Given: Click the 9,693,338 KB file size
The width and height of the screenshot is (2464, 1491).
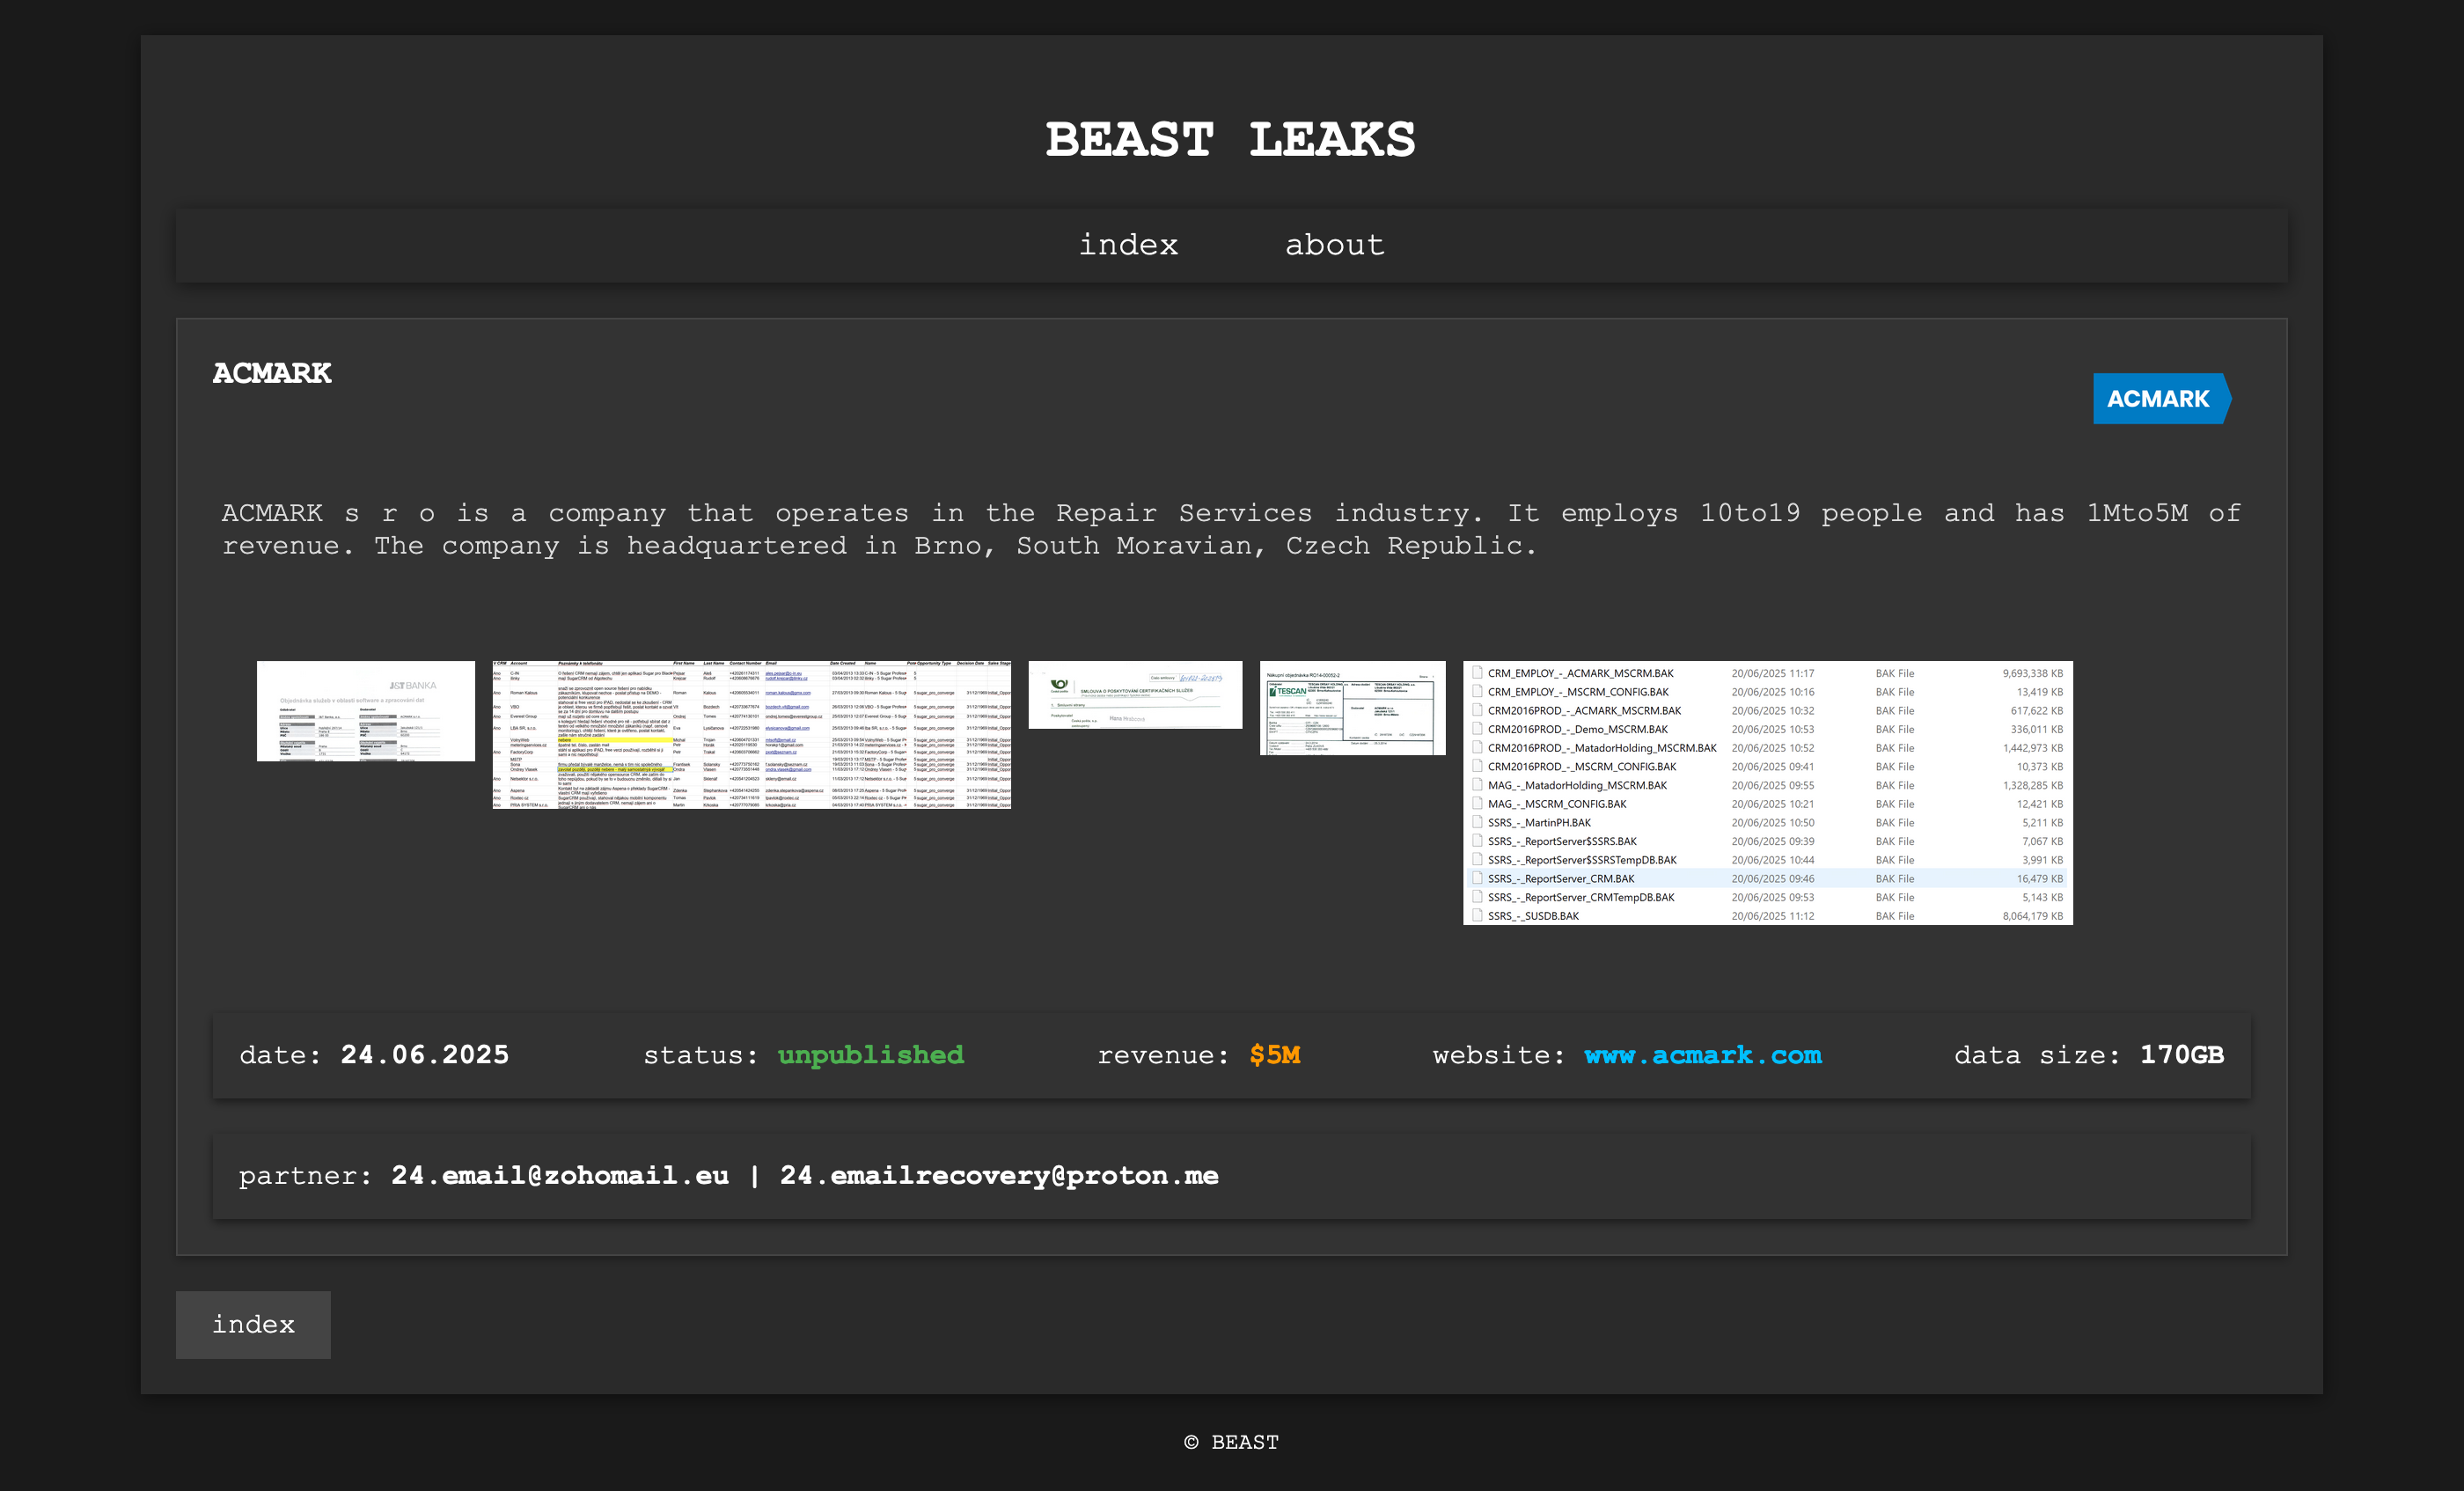Looking at the screenshot, I should (x=2032, y=673).
